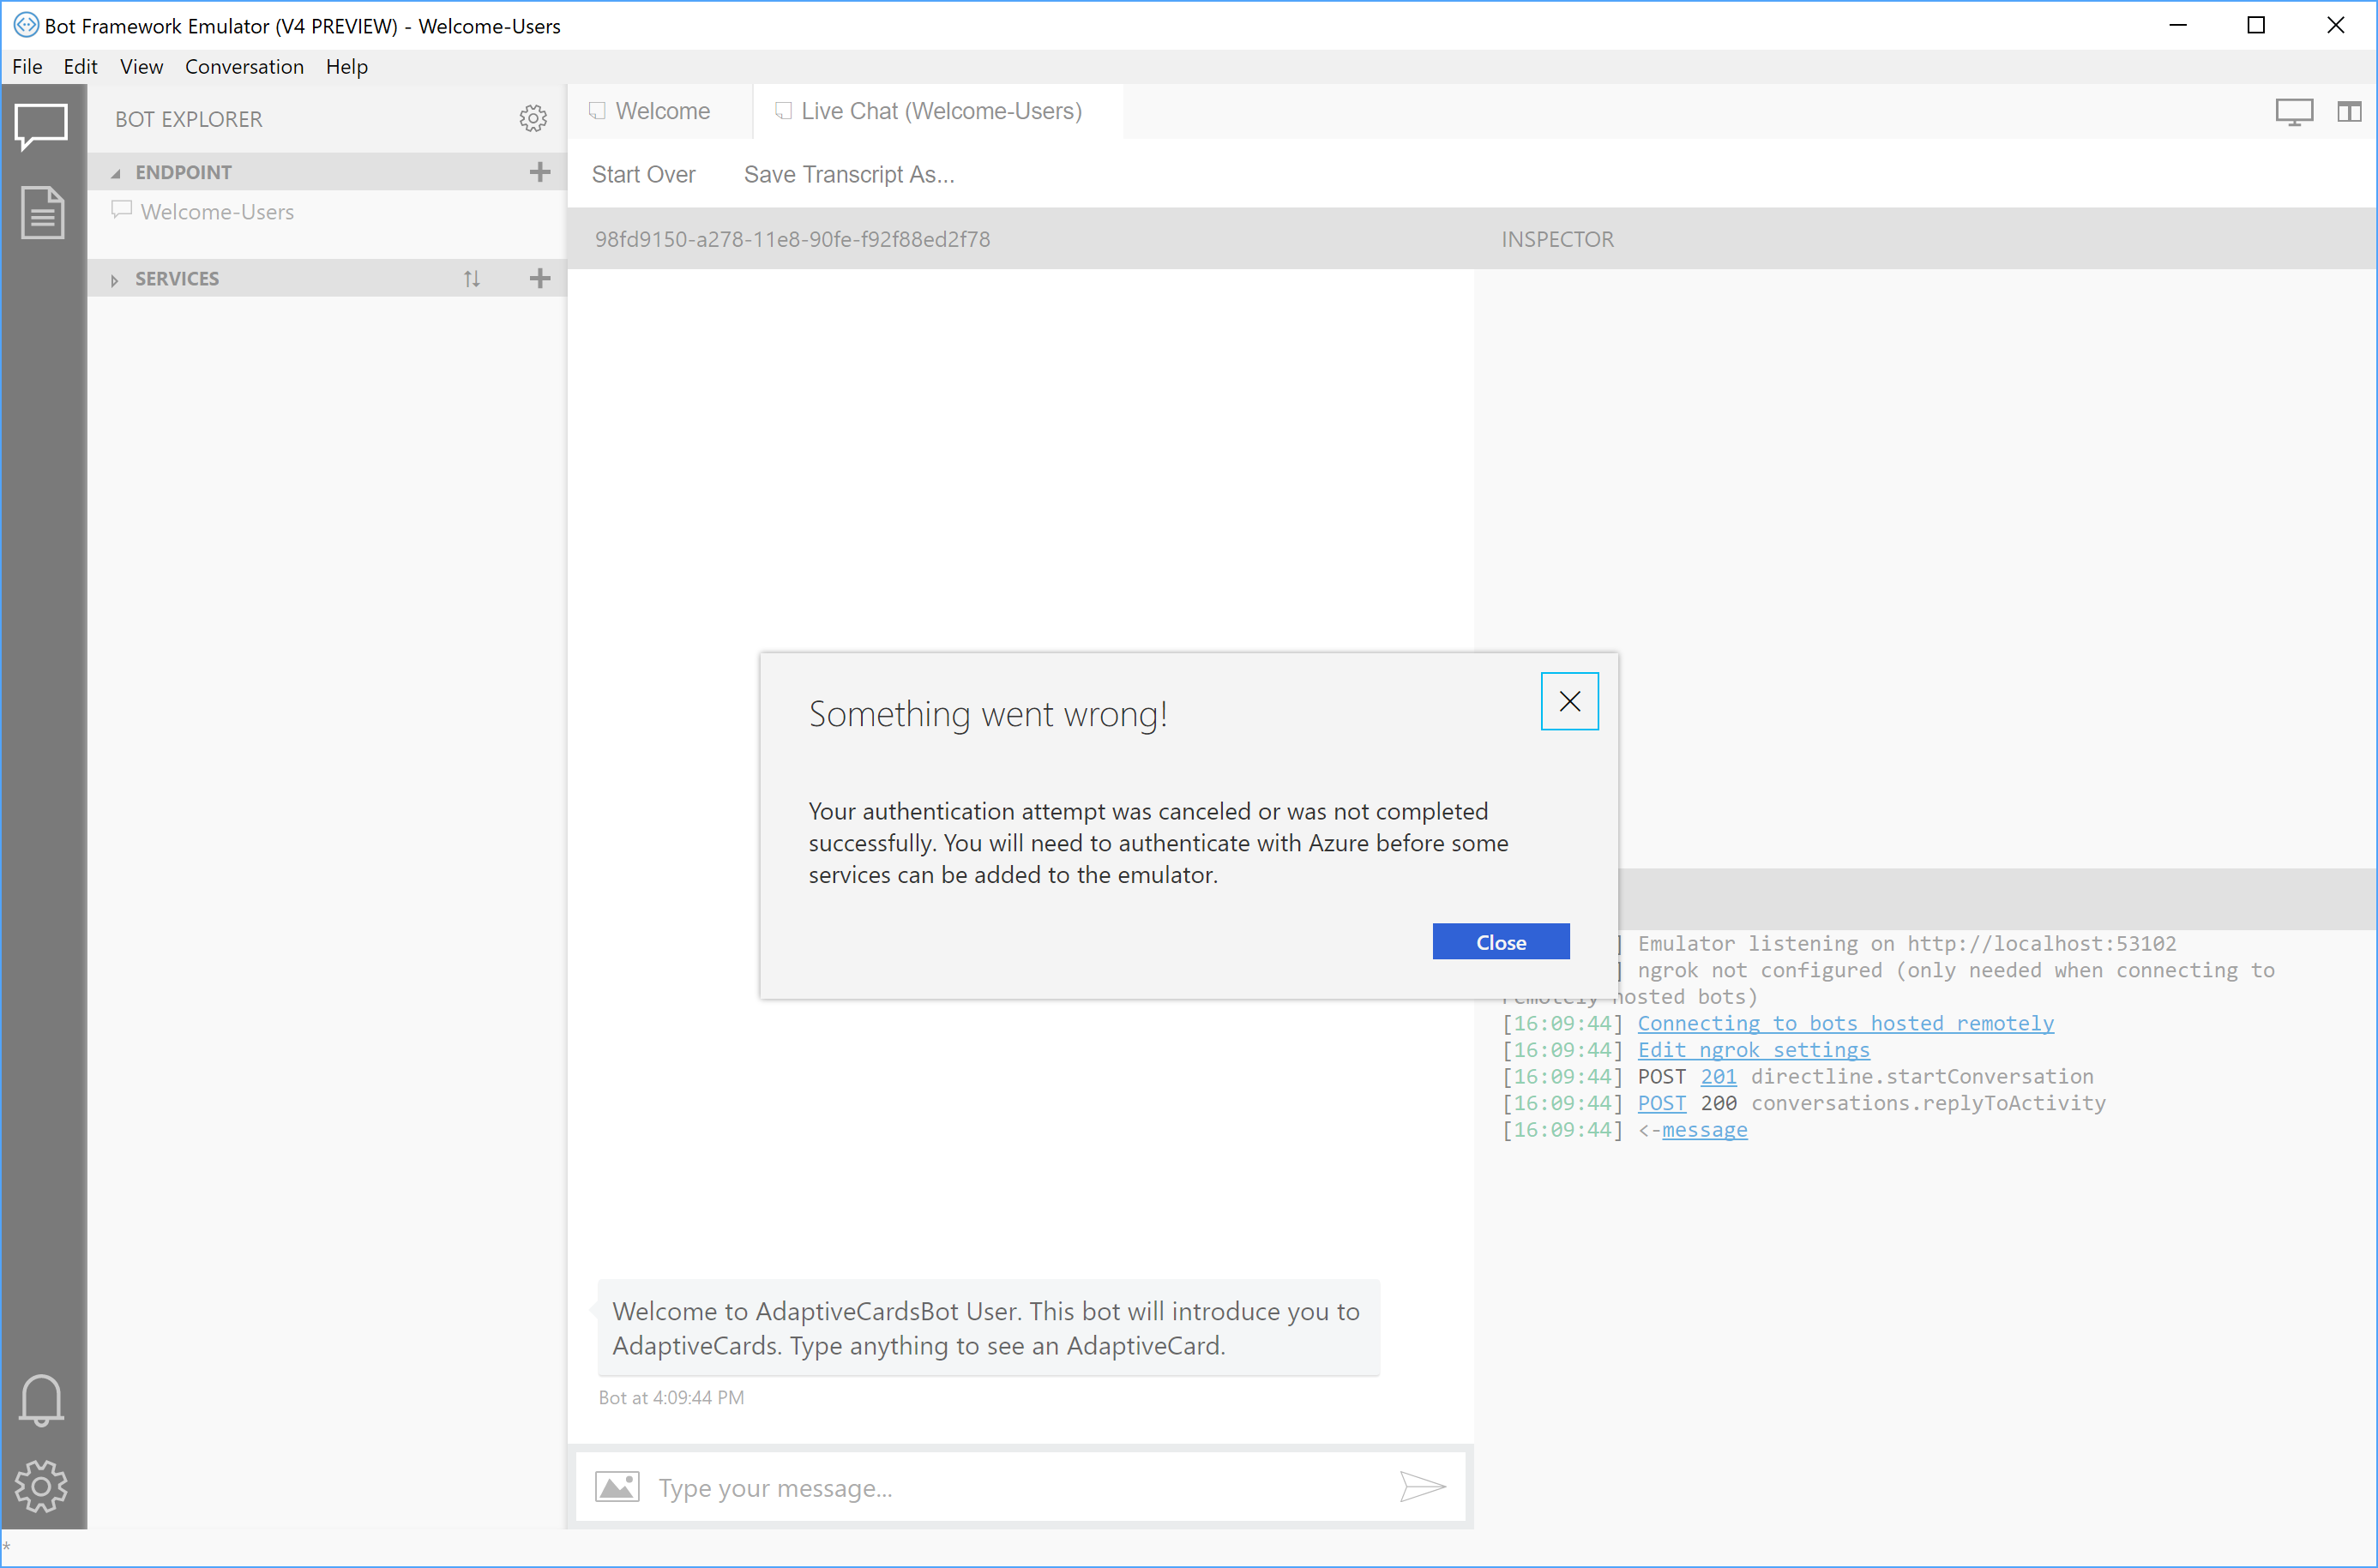This screenshot has height=1568, width=2378.
Task: Click the Type your message input field
Action: pos(1000,1487)
